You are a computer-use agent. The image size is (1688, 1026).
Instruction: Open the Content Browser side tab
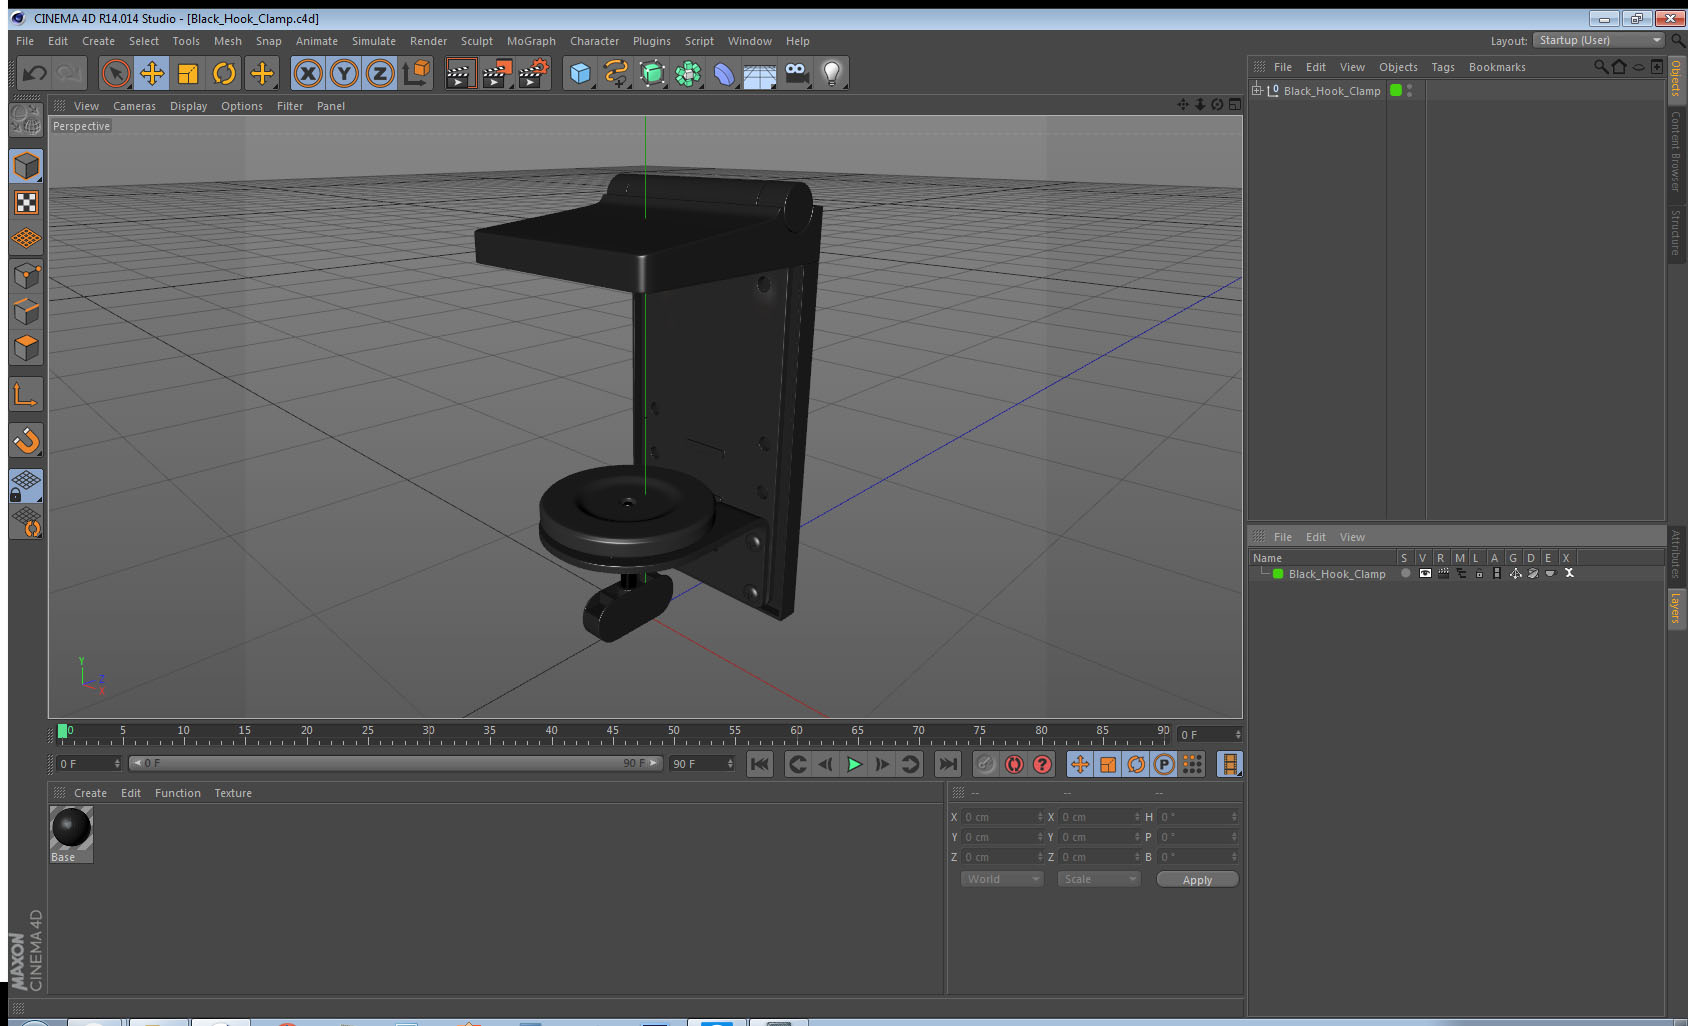[1676, 151]
